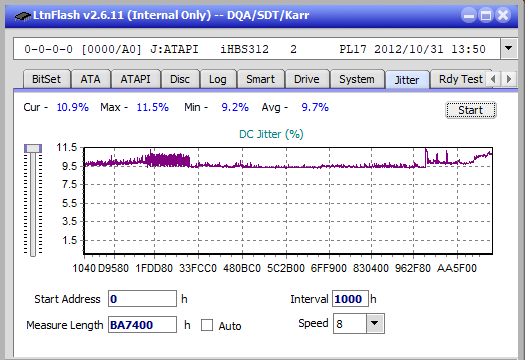Viewport: 525px width, 360px height.
Task: Click the Start button
Action: pyautogui.click(x=470, y=110)
